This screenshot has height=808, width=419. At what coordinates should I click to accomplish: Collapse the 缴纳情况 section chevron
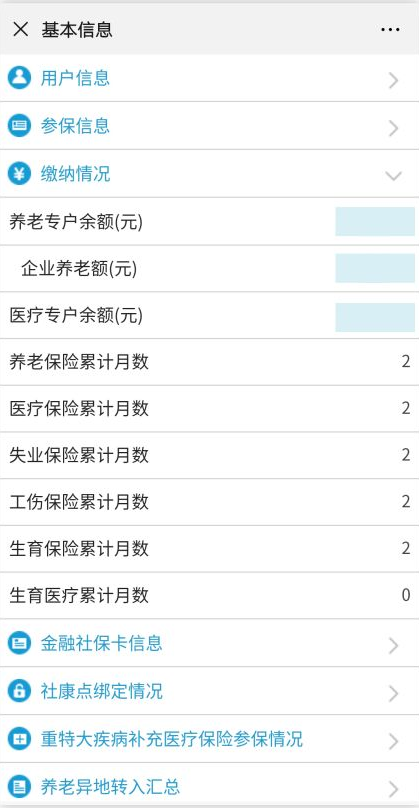(x=394, y=176)
